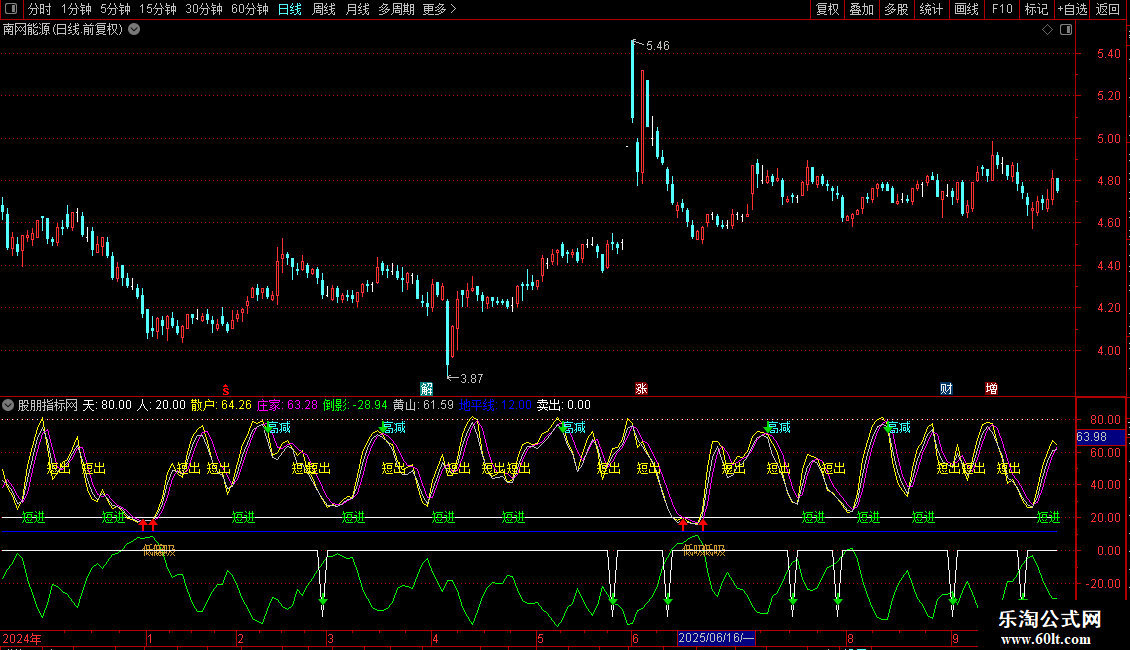Select the 30分钟 period tab
1130x650 pixels.
204,10
